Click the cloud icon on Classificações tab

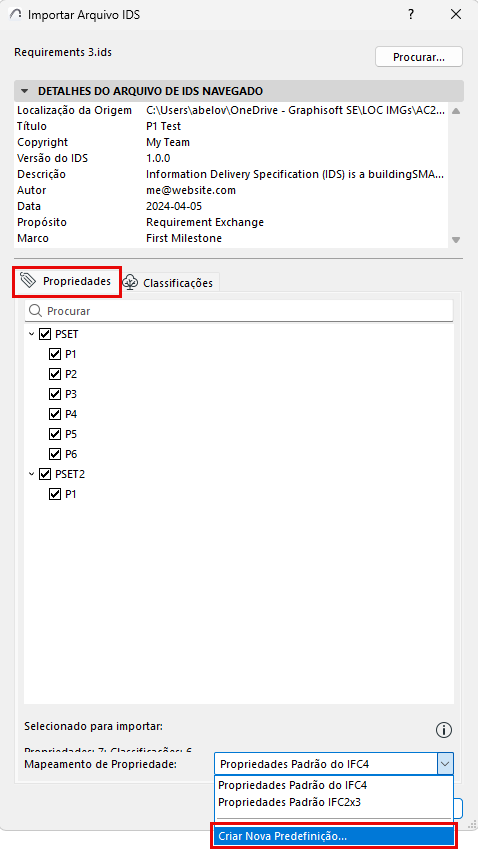click(129, 282)
